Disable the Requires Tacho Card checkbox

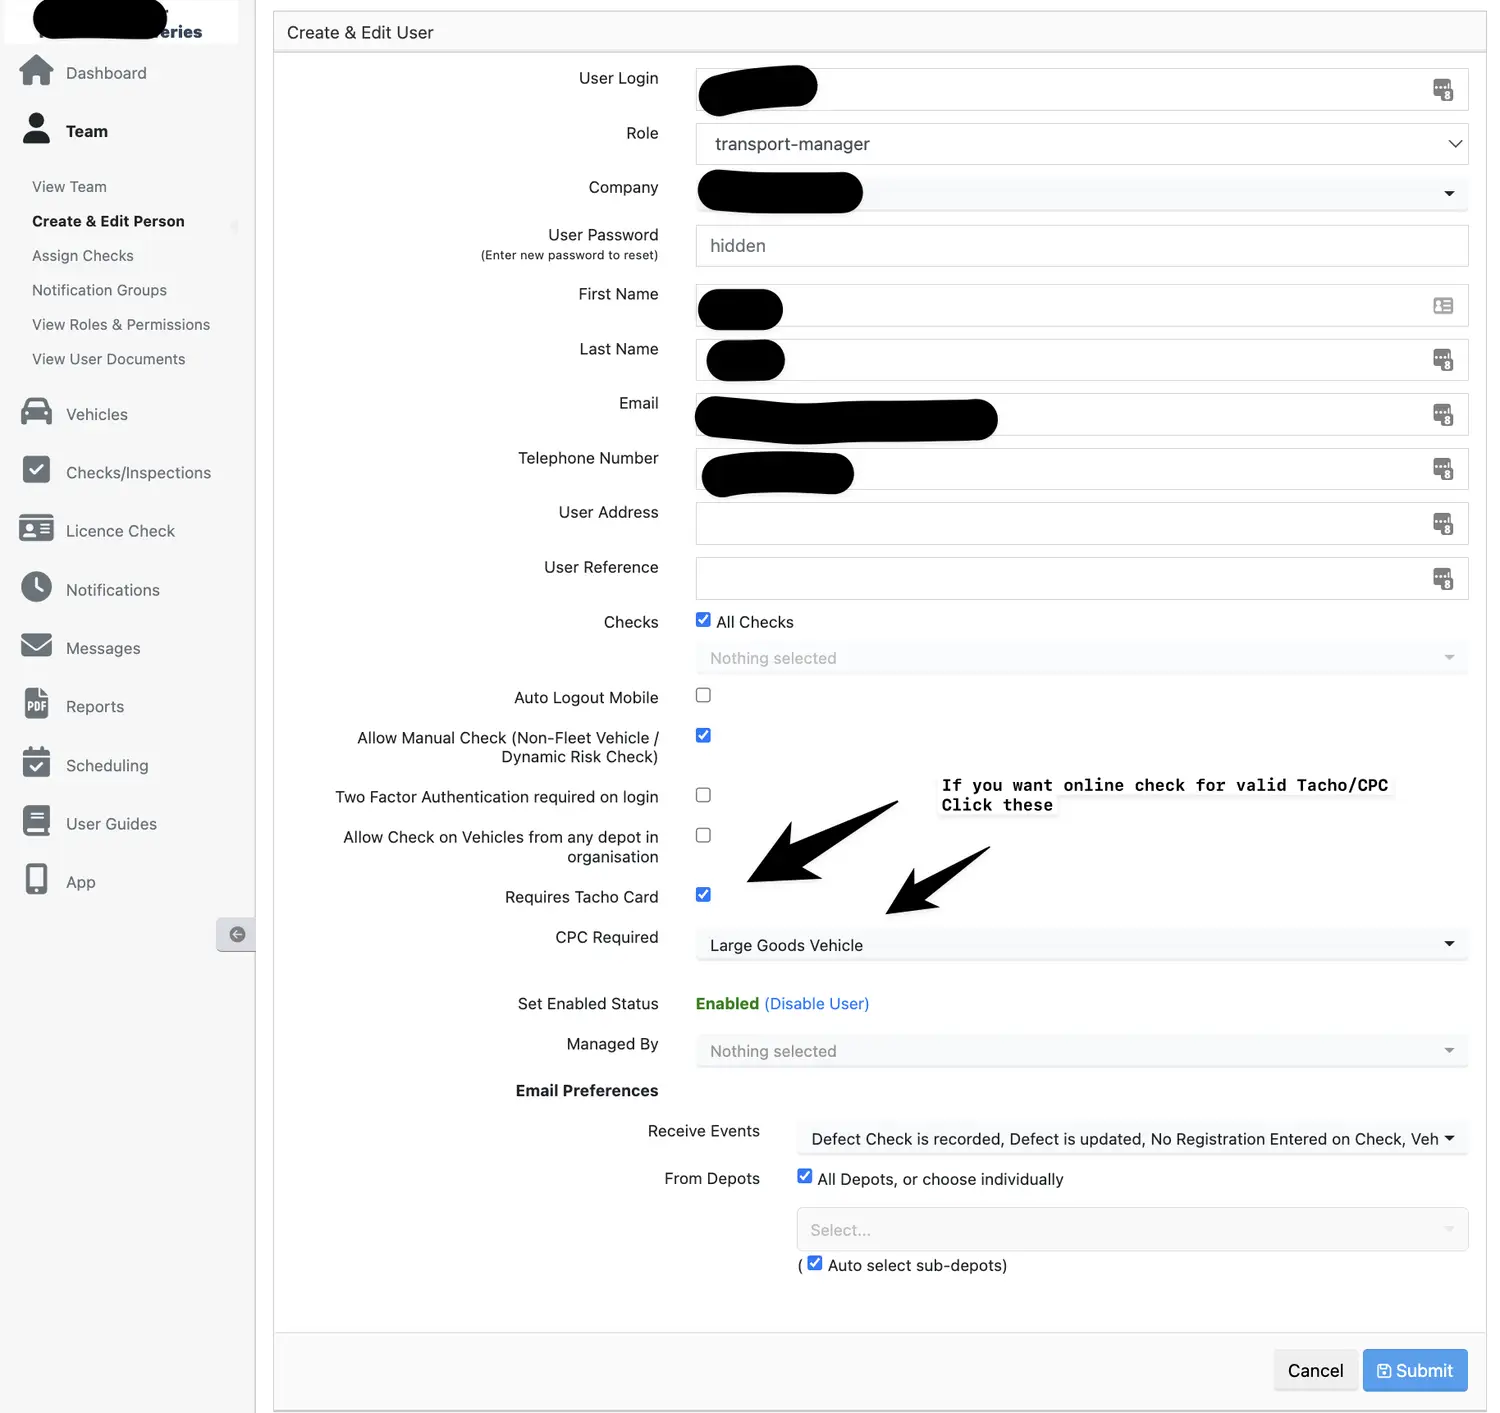[703, 894]
